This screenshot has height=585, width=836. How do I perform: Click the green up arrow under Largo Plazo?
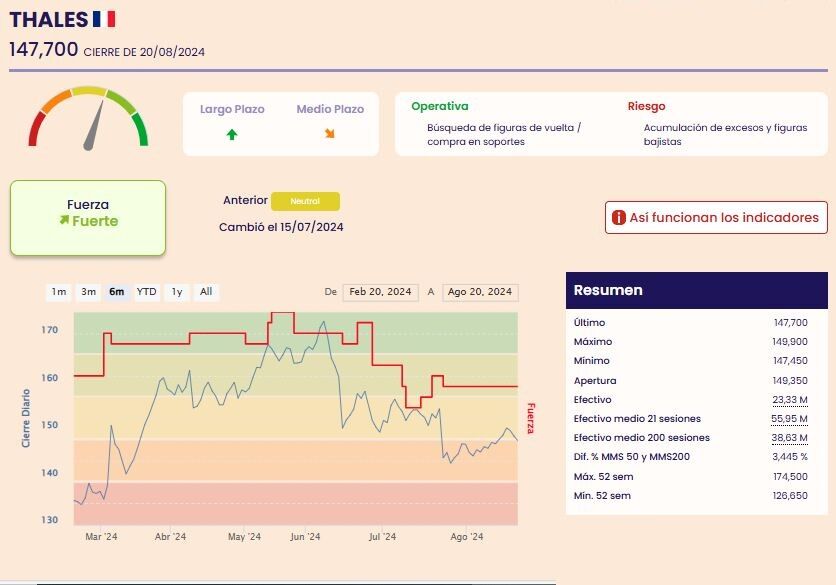point(231,134)
